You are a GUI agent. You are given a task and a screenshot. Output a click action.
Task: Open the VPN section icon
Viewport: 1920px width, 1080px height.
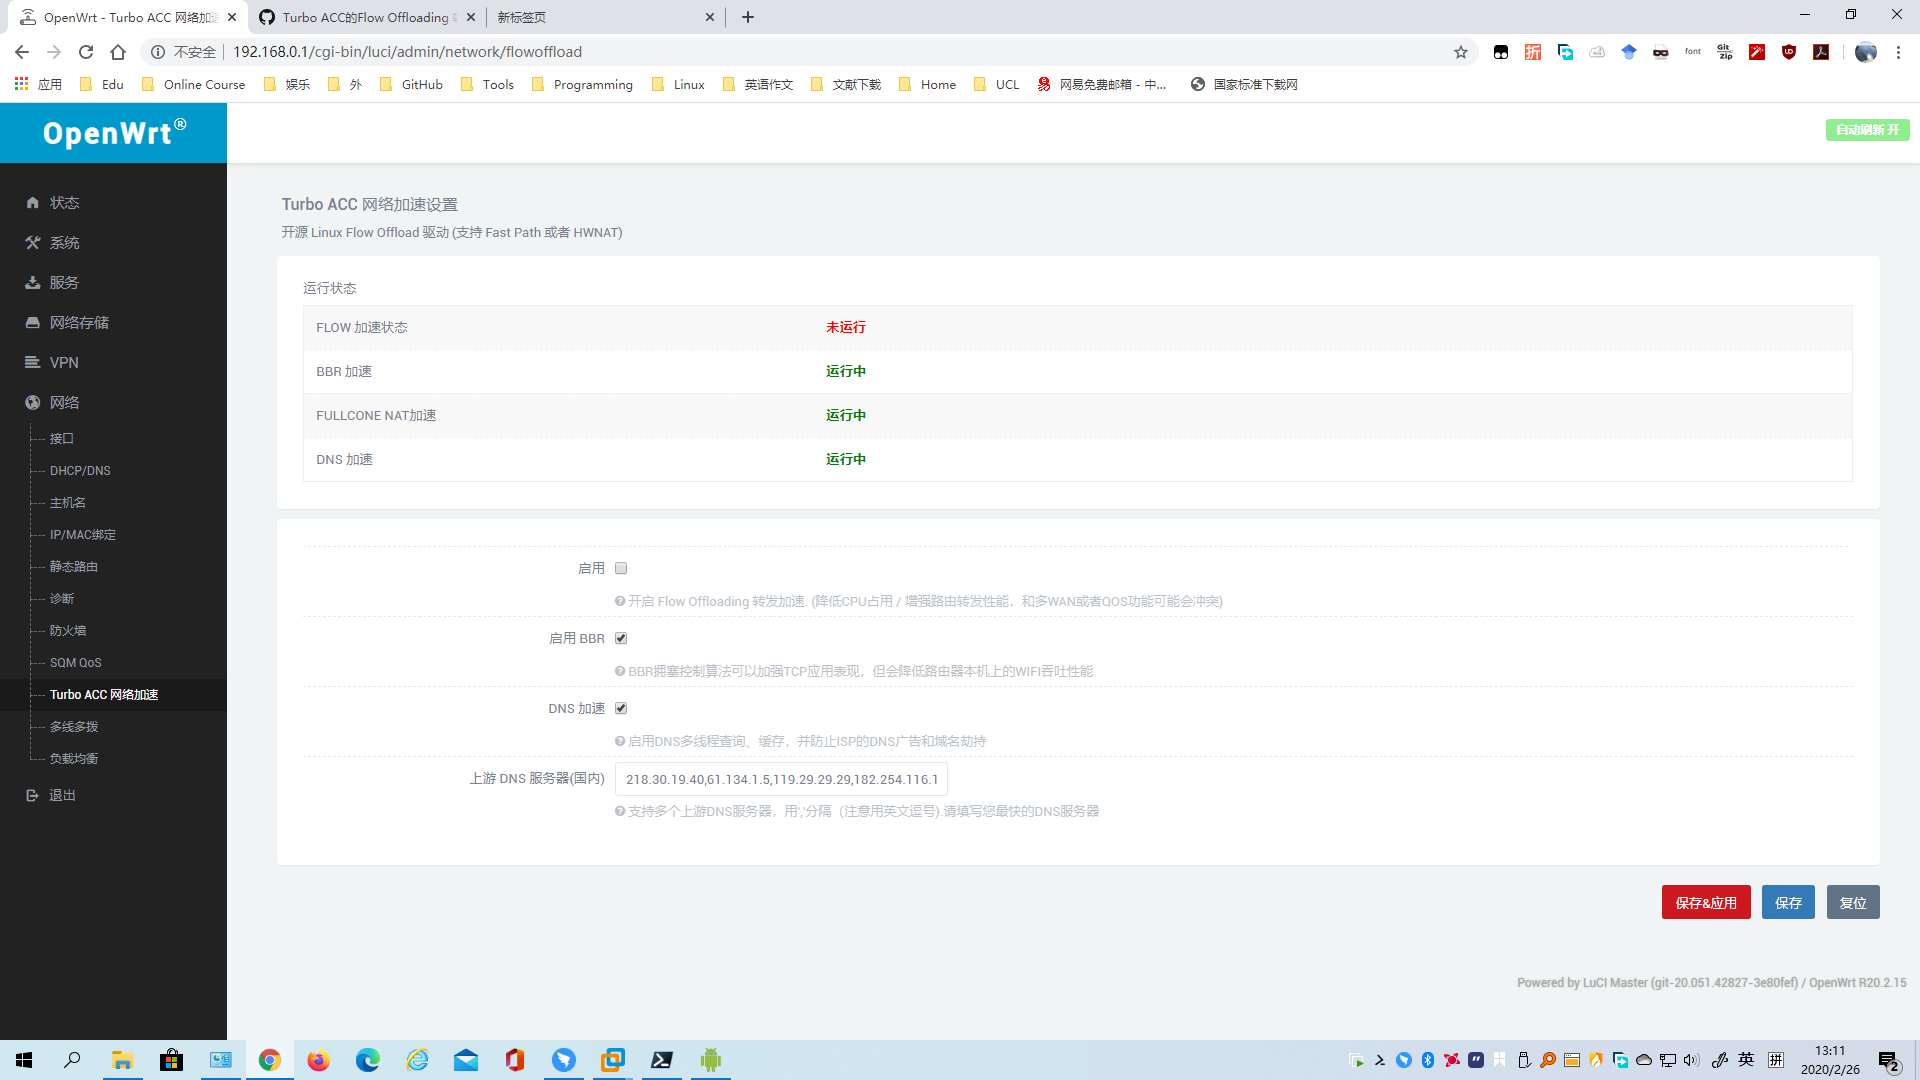pyautogui.click(x=33, y=362)
